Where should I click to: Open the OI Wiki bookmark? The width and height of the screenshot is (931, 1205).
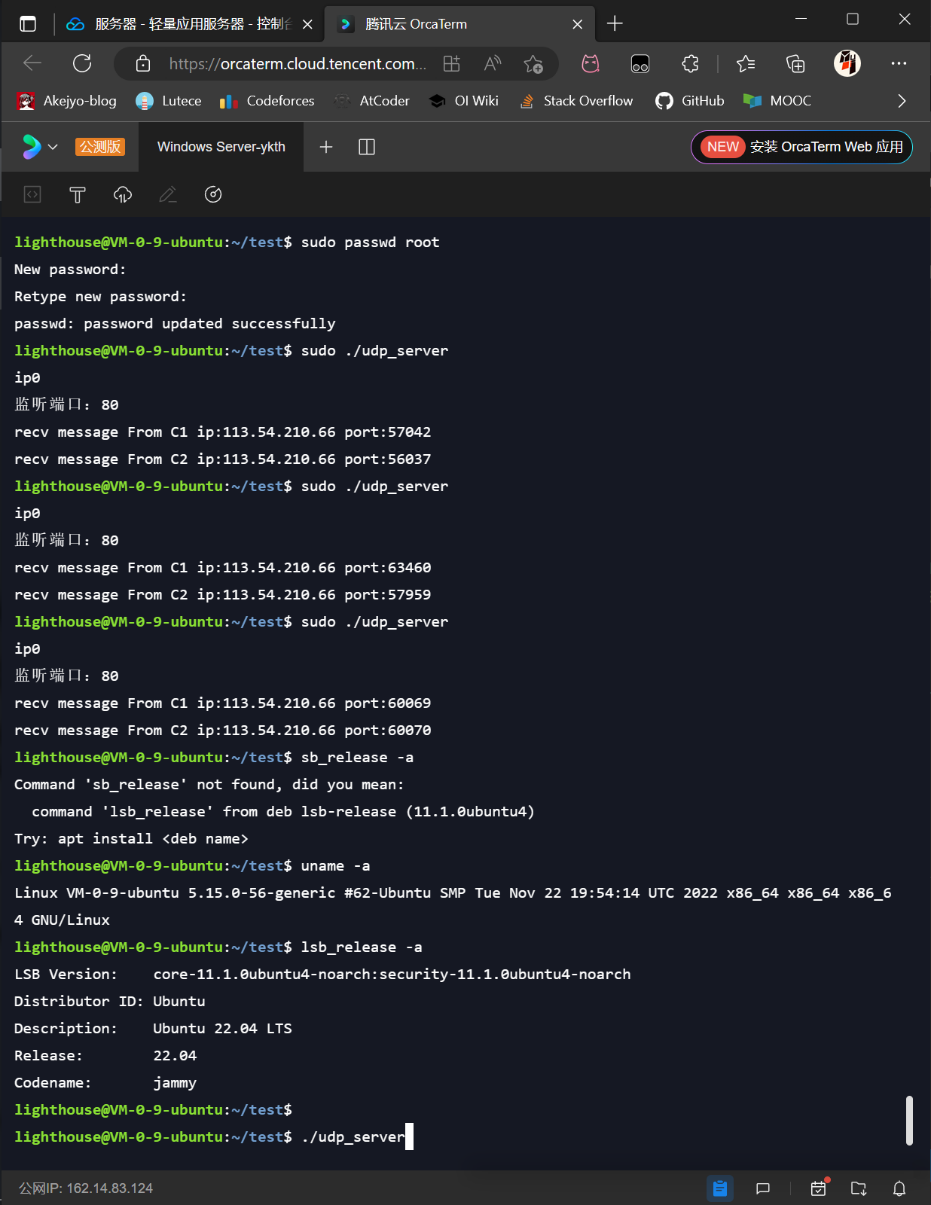(x=463, y=101)
